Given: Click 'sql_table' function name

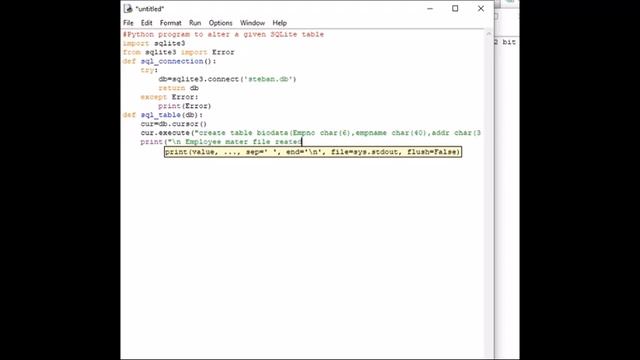Looking at the screenshot, I should (160, 115).
